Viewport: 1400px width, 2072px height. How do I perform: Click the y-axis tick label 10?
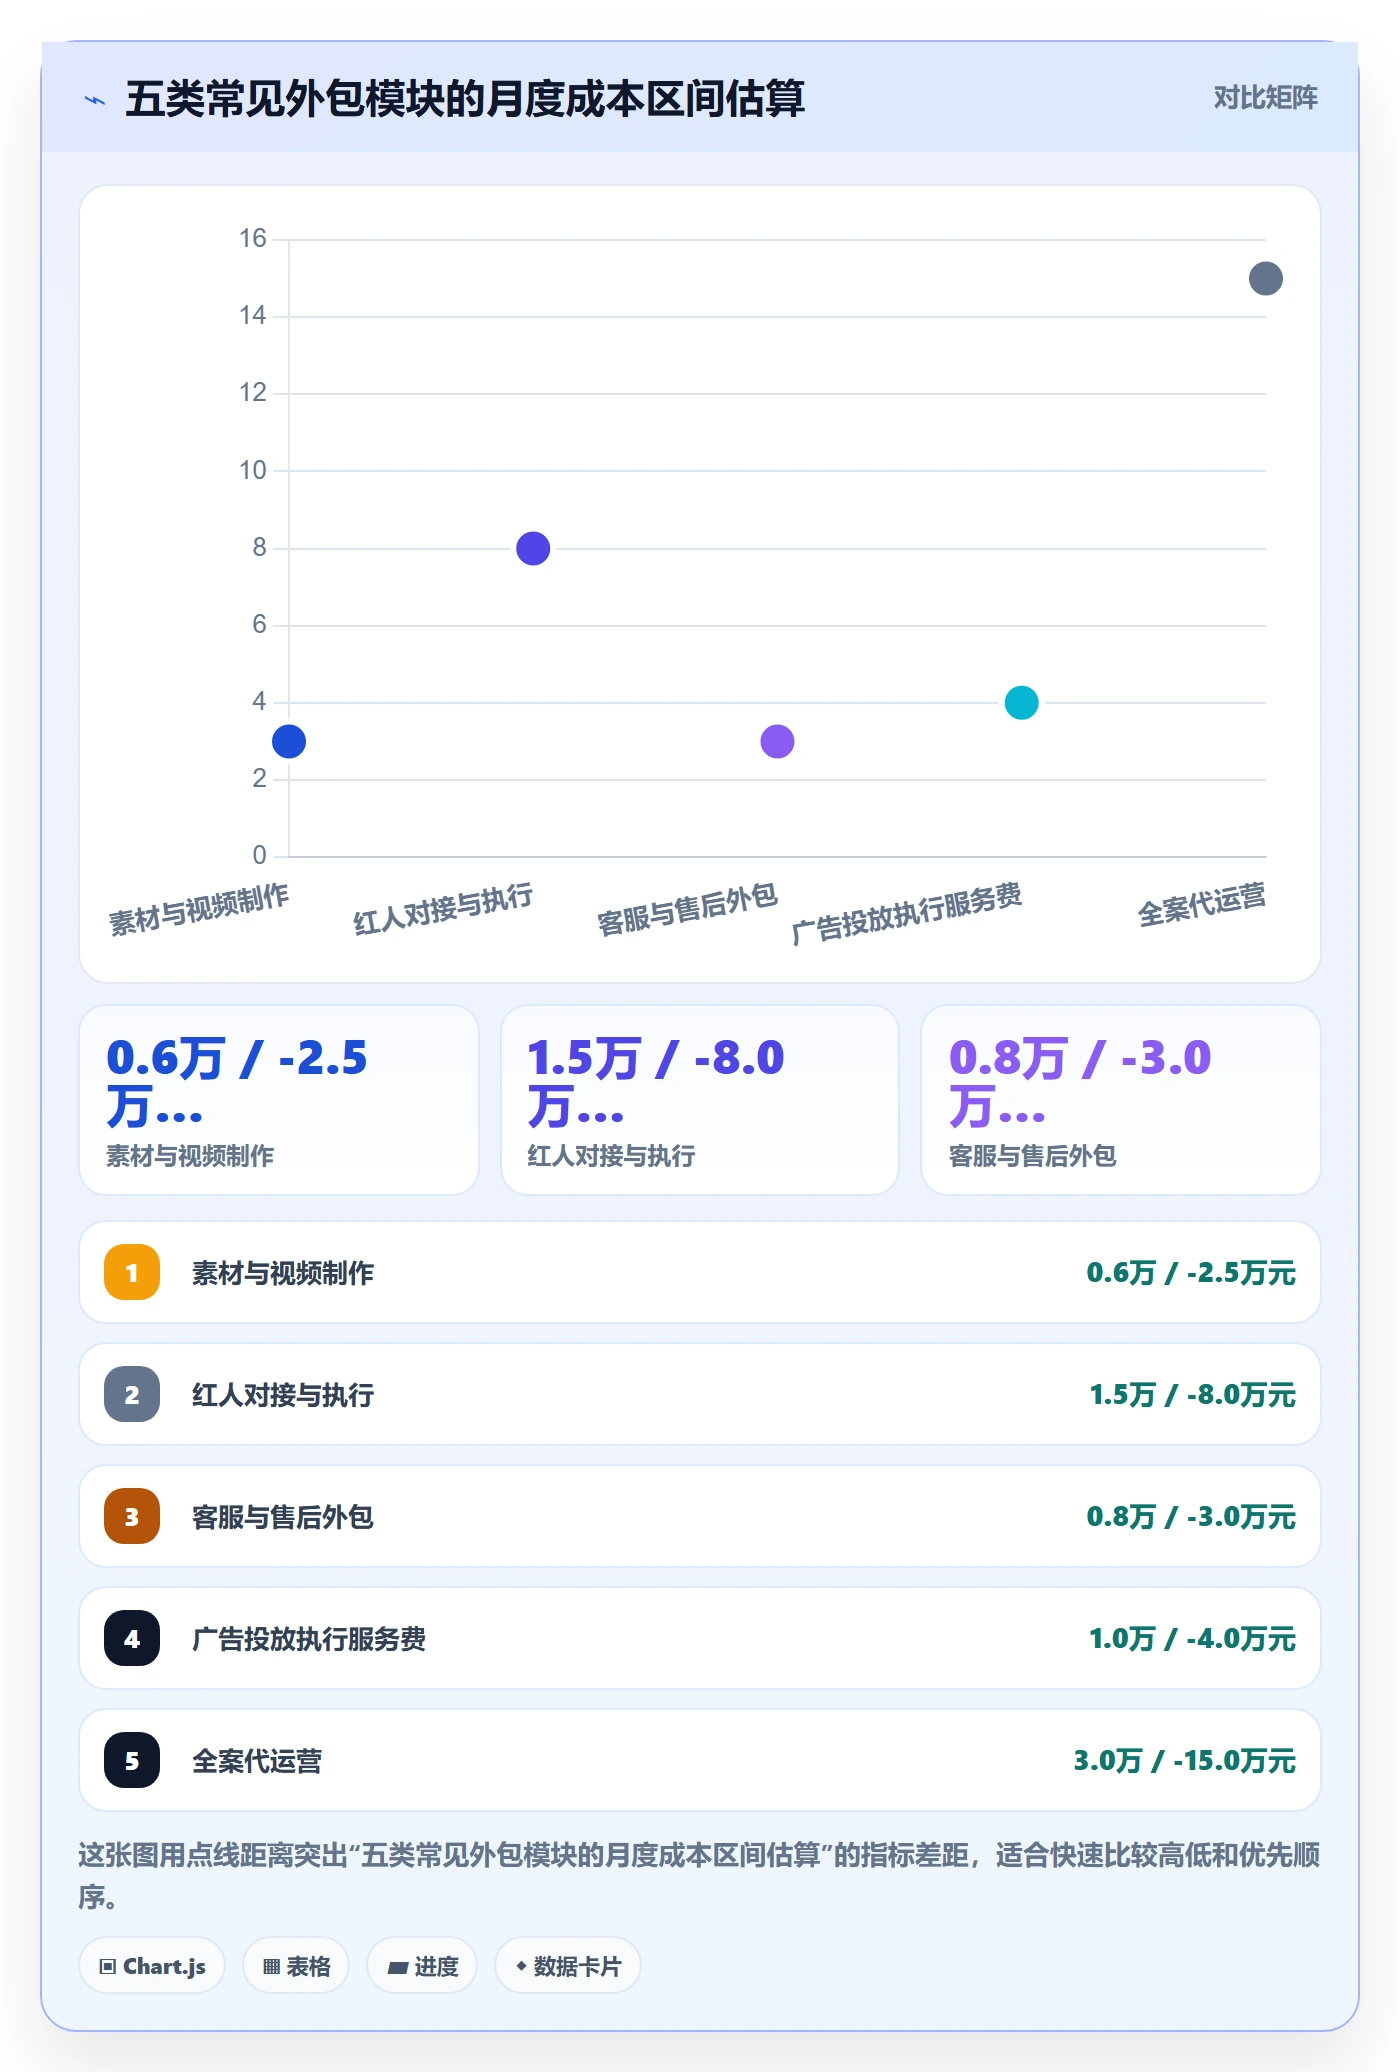pos(253,470)
